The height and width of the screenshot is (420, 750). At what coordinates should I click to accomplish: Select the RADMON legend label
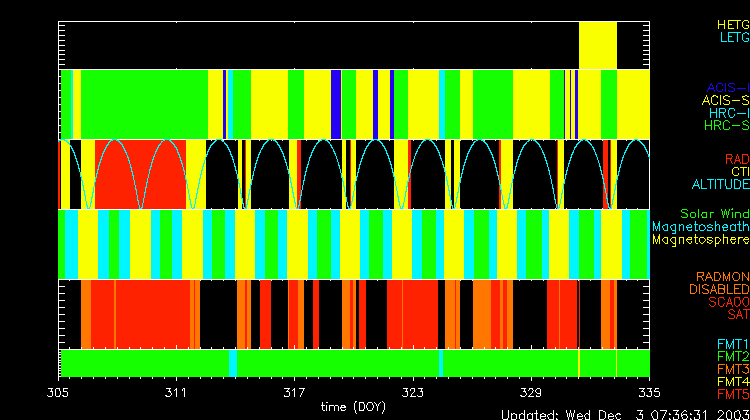point(723,277)
